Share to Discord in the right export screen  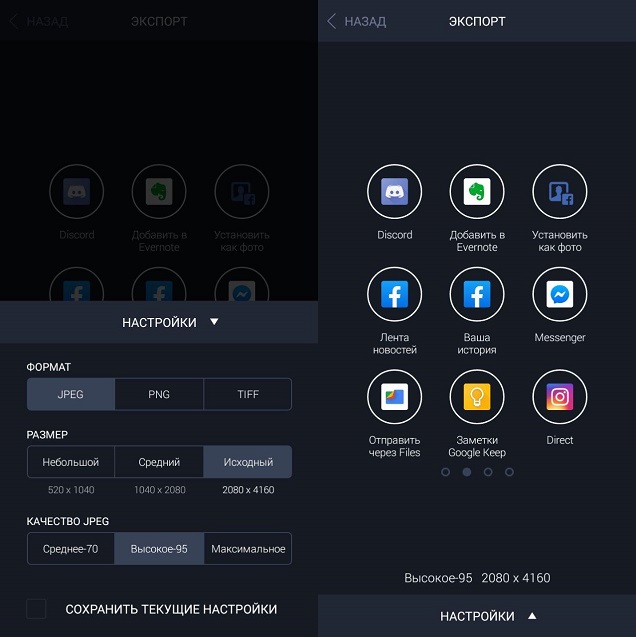(x=394, y=191)
